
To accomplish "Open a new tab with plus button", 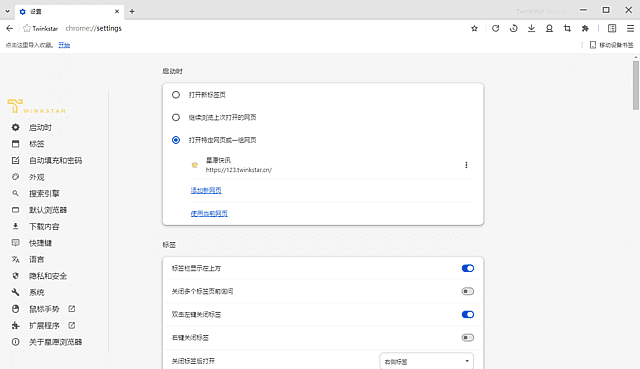I will click(132, 11).
